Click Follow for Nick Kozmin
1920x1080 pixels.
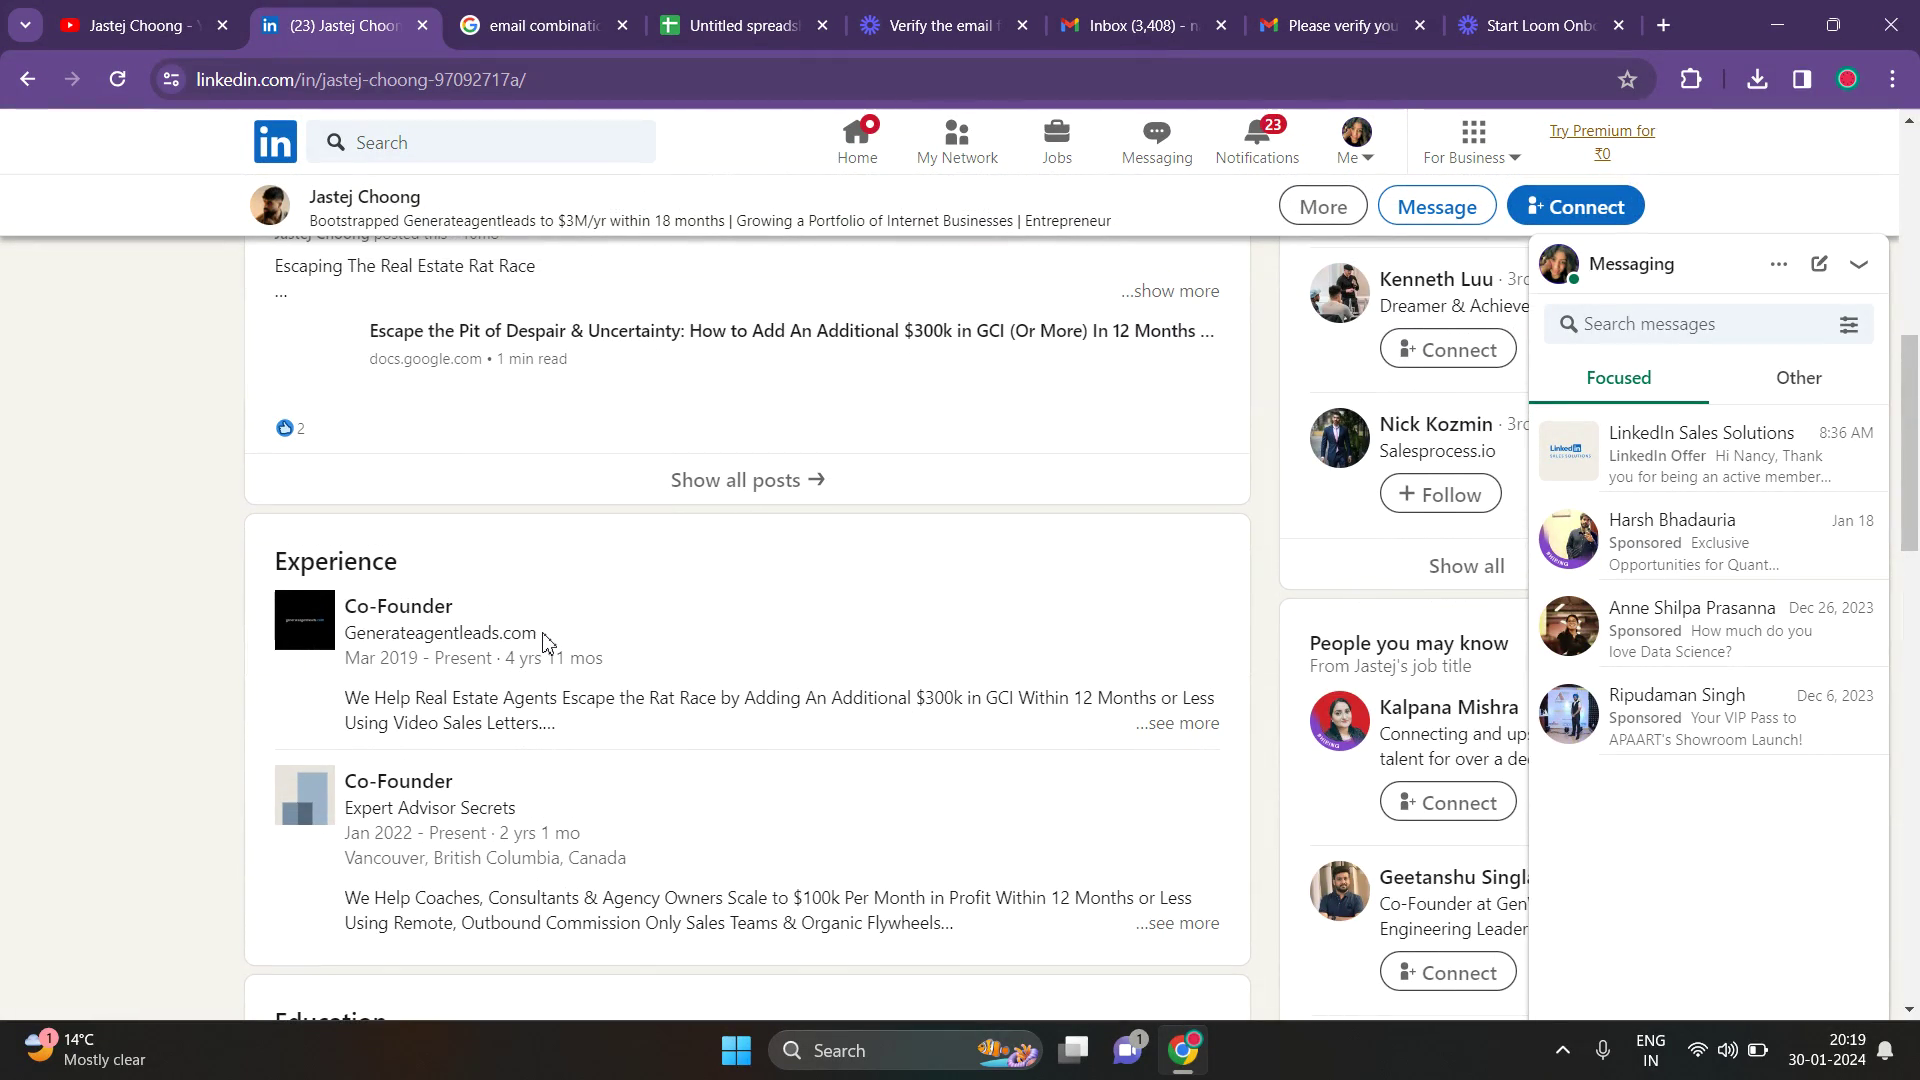[1440, 494]
